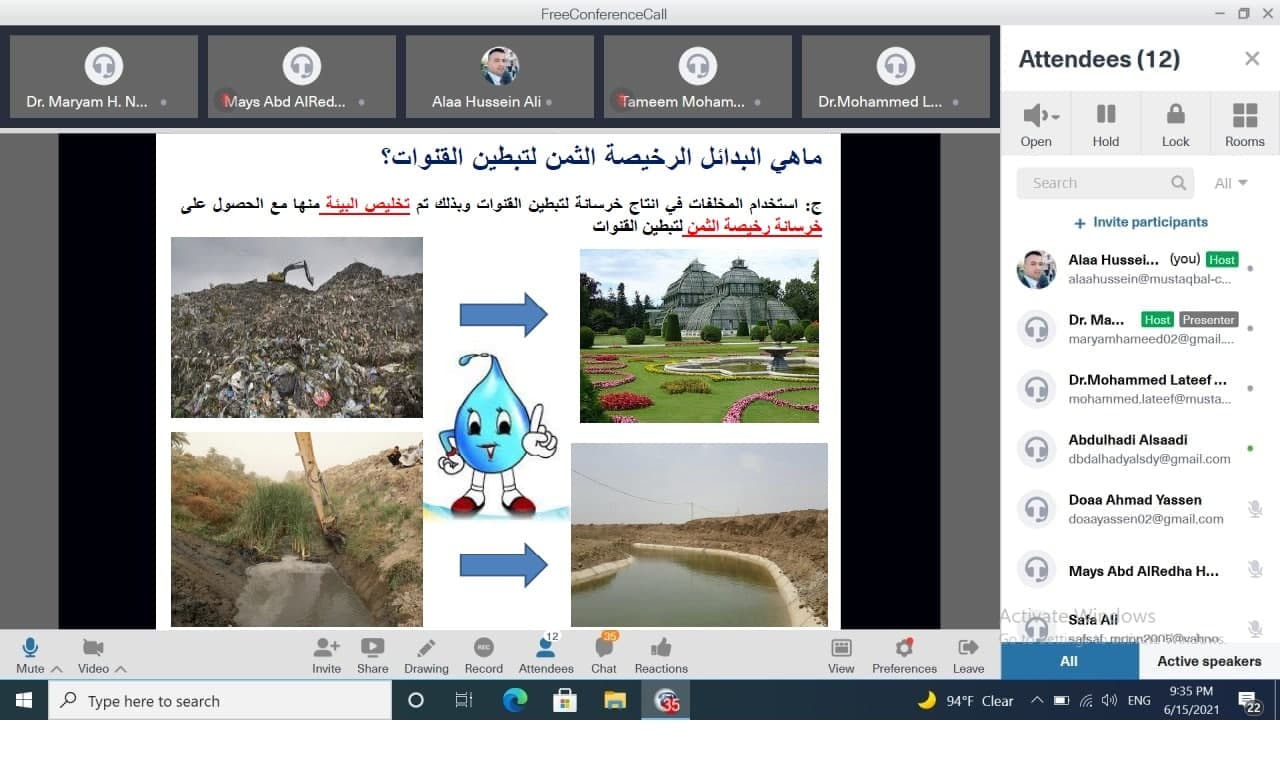
Task: Expand the Video options chevron
Action: [121, 669]
